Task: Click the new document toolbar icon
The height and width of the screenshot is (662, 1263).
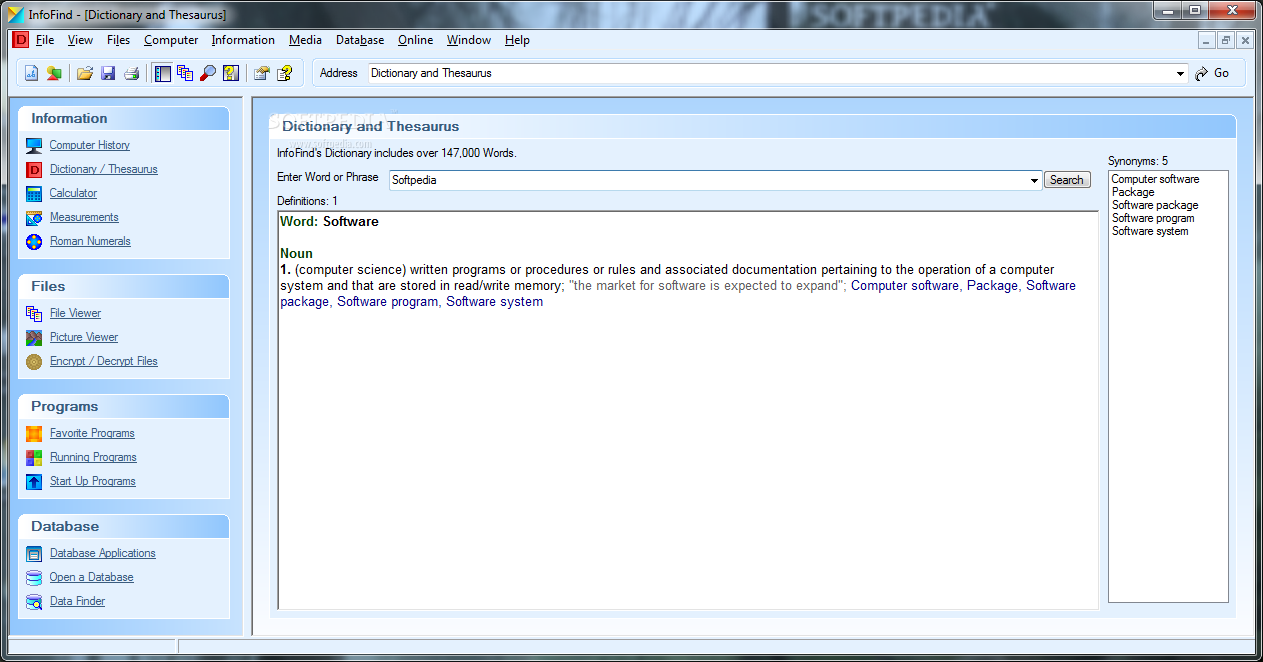Action: coord(31,73)
